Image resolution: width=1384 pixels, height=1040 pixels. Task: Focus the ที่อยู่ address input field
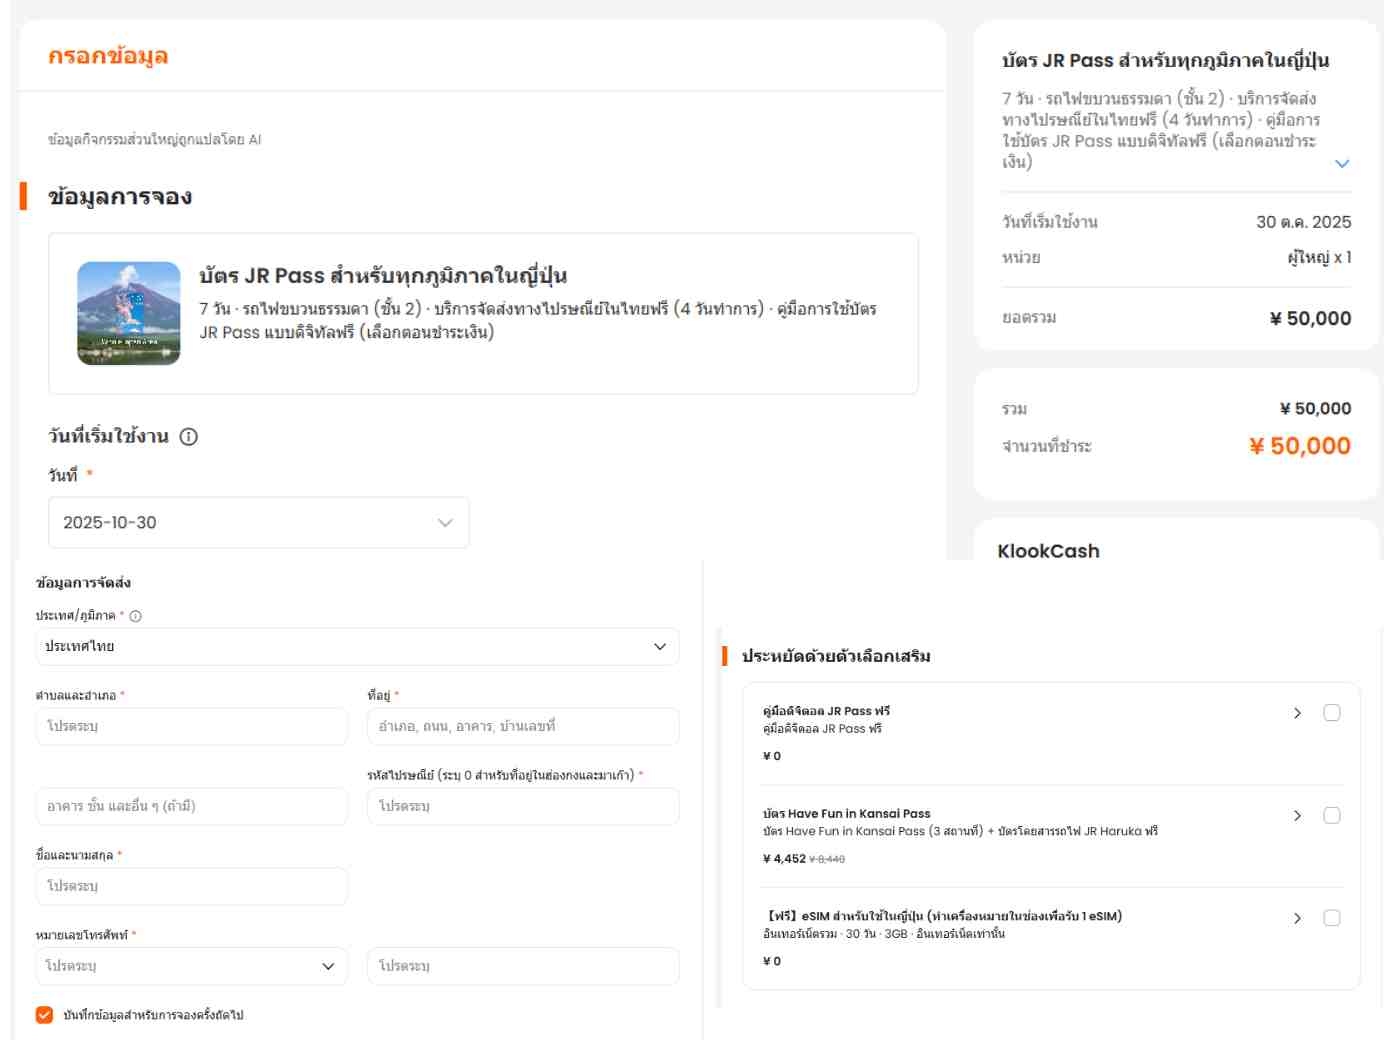pyautogui.click(x=523, y=726)
